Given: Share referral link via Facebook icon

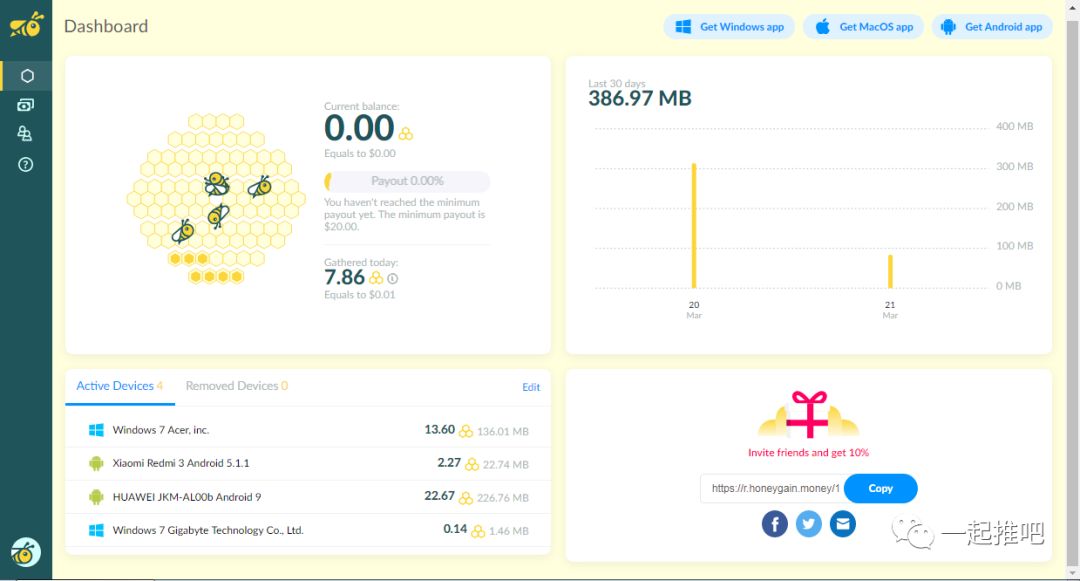Looking at the screenshot, I should click(x=775, y=525).
